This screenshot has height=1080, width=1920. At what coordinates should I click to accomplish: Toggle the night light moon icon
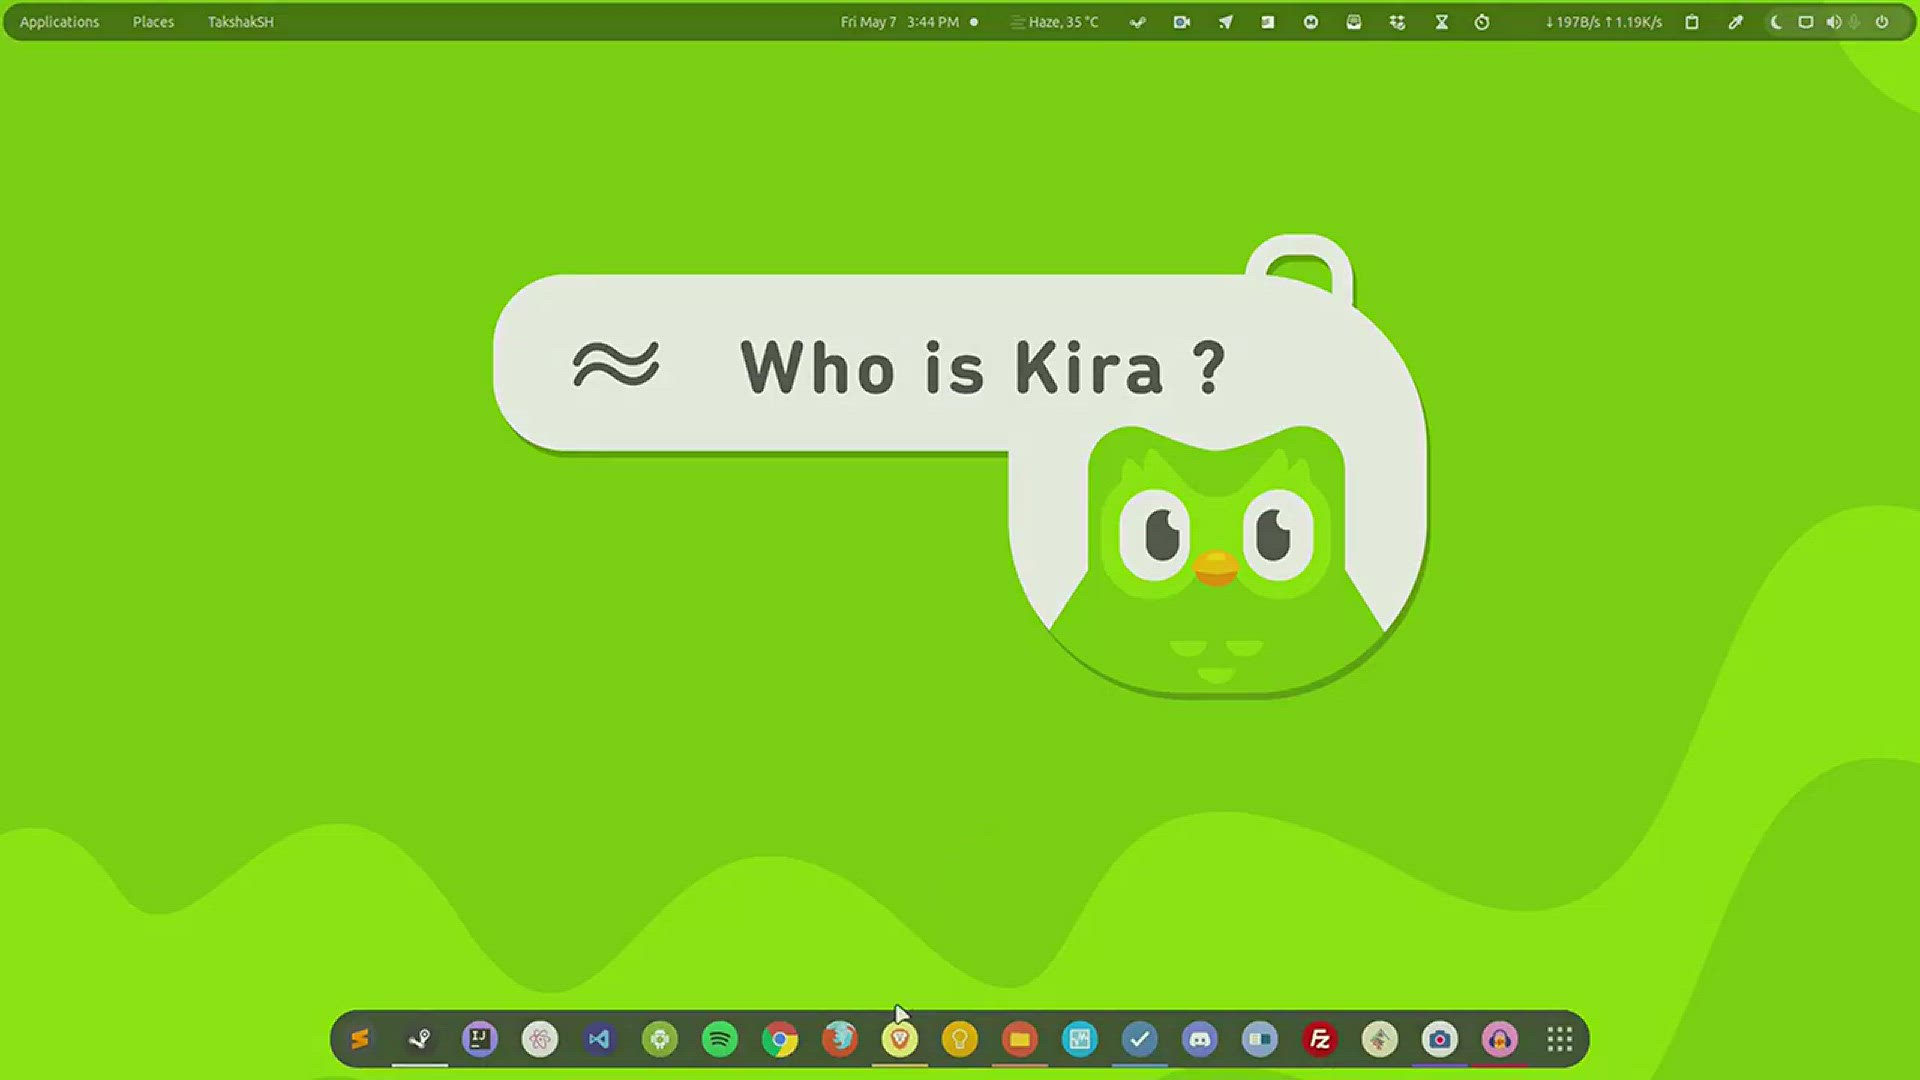[1776, 22]
